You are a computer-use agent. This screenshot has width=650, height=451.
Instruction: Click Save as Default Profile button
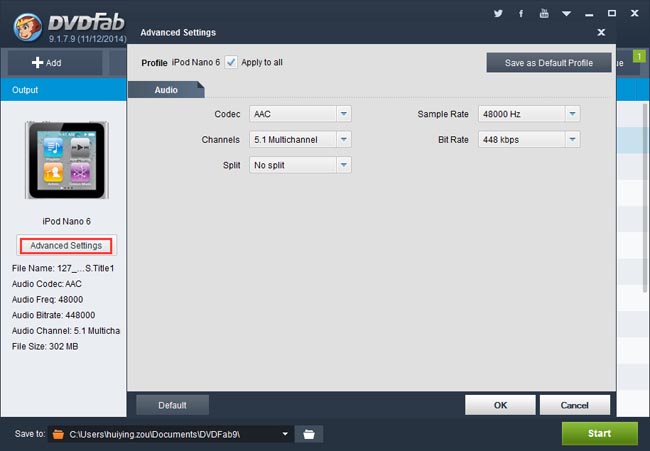pos(548,63)
